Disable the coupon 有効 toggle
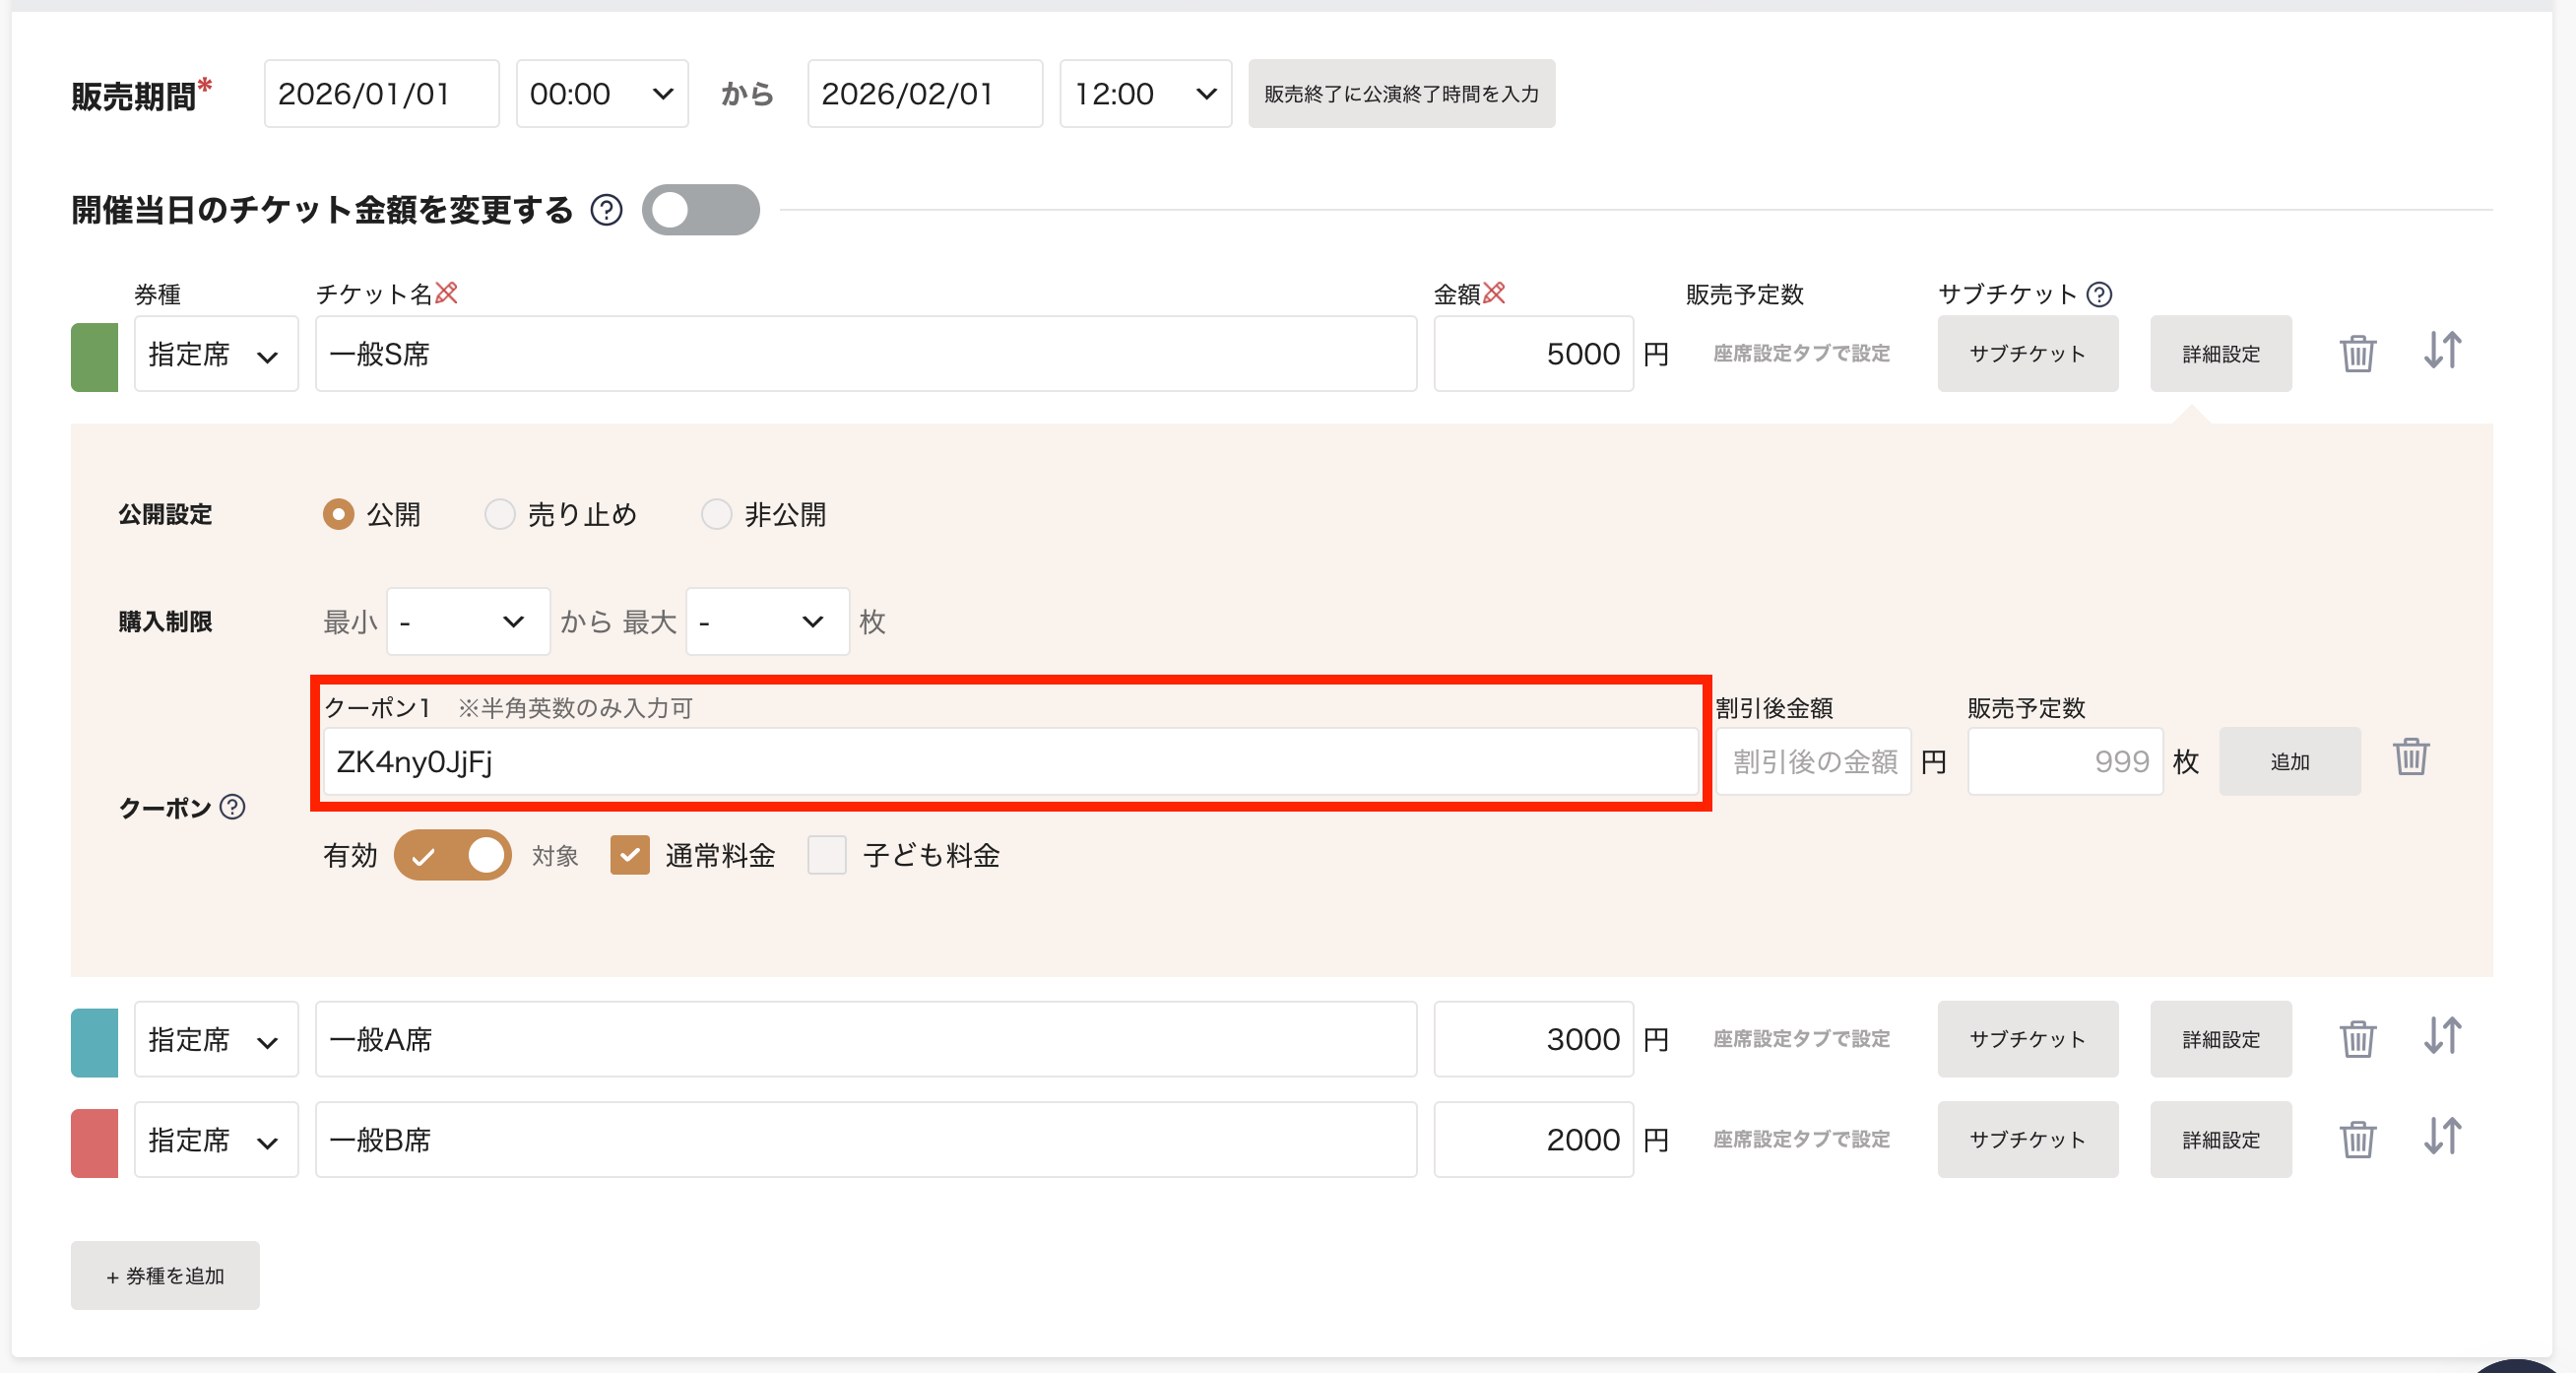This screenshot has height=1373, width=2576. click(453, 855)
